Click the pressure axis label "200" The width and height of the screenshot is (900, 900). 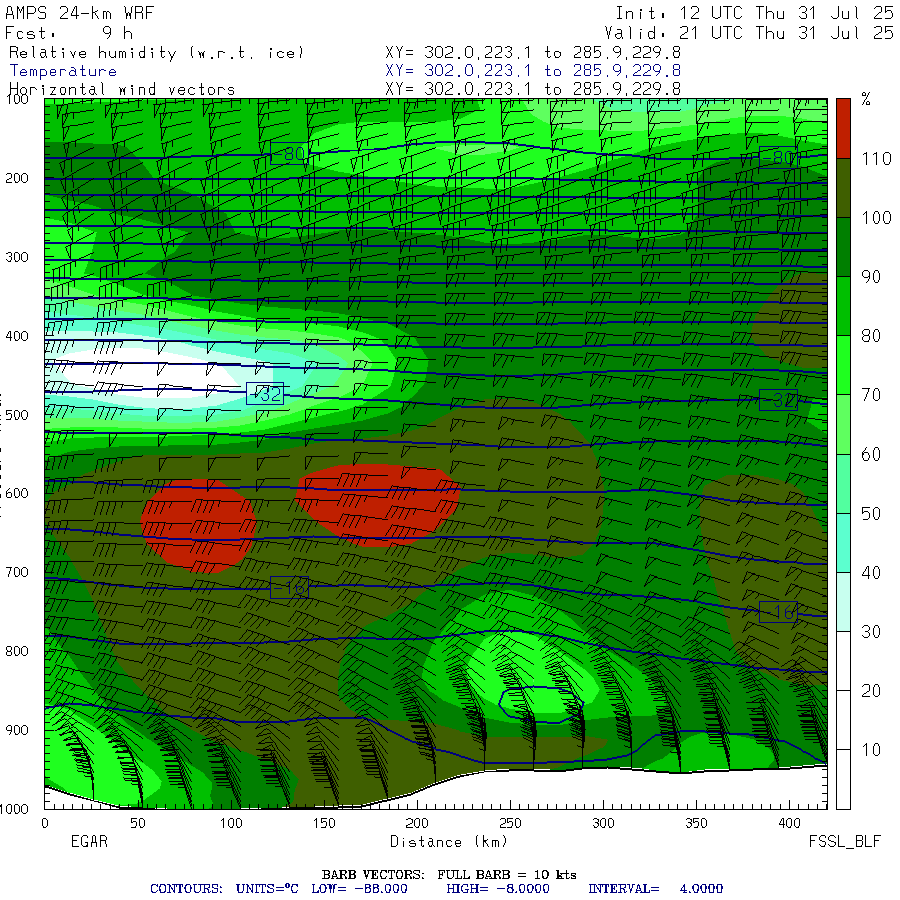coord(17,179)
